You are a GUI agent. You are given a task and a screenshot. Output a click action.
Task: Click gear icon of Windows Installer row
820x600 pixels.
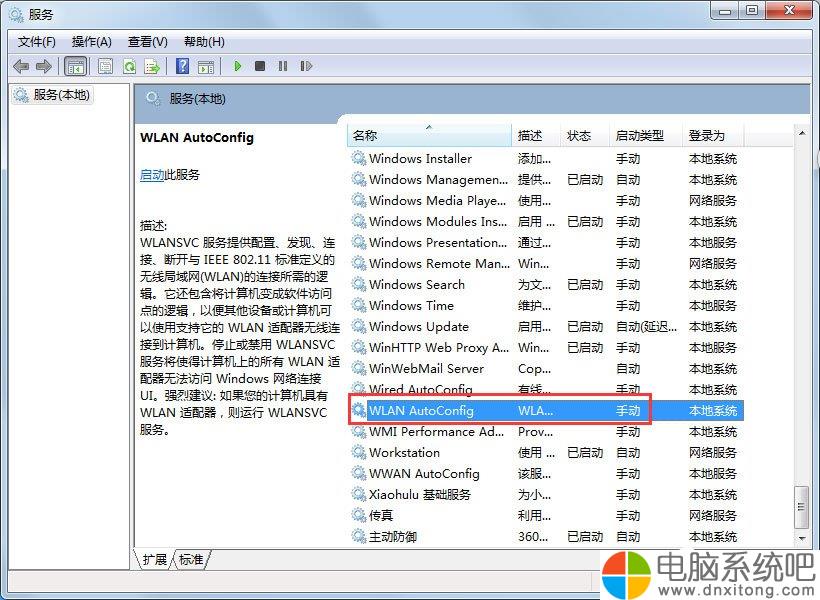click(x=358, y=158)
